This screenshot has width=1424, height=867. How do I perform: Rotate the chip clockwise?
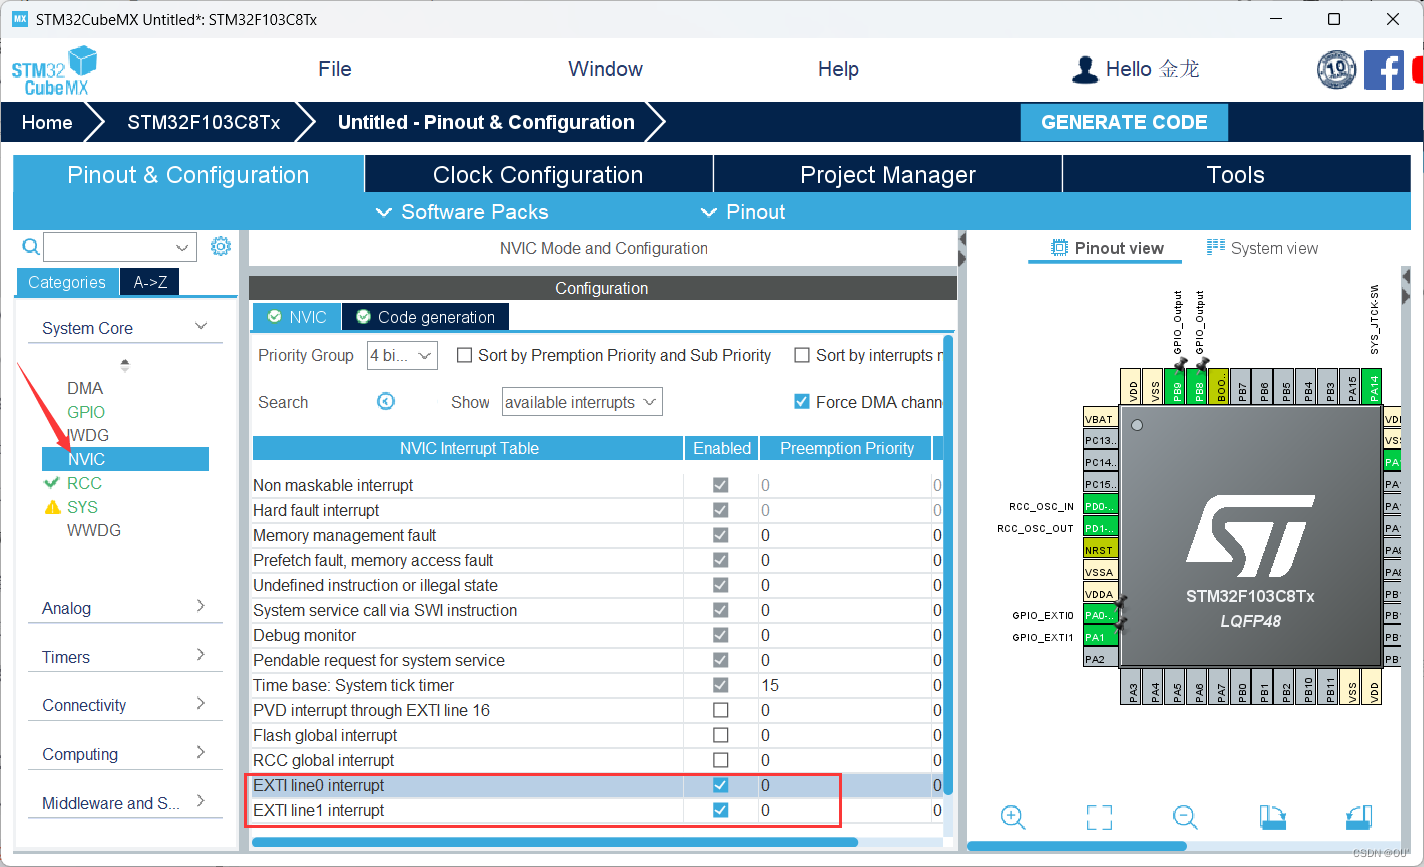pos(1272,817)
